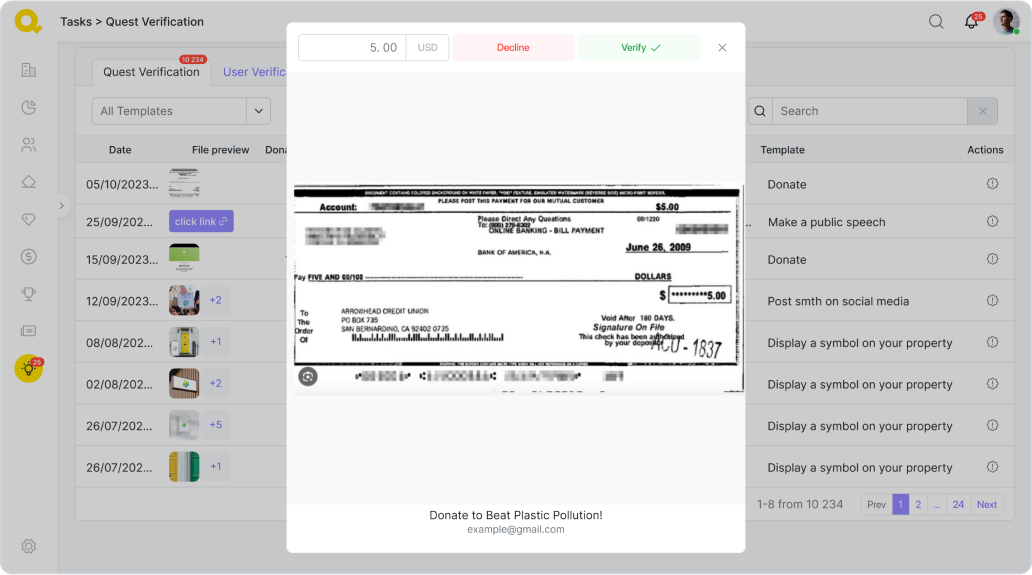
Task: Click the search magnifier icon in header
Action: pyautogui.click(x=936, y=22)
